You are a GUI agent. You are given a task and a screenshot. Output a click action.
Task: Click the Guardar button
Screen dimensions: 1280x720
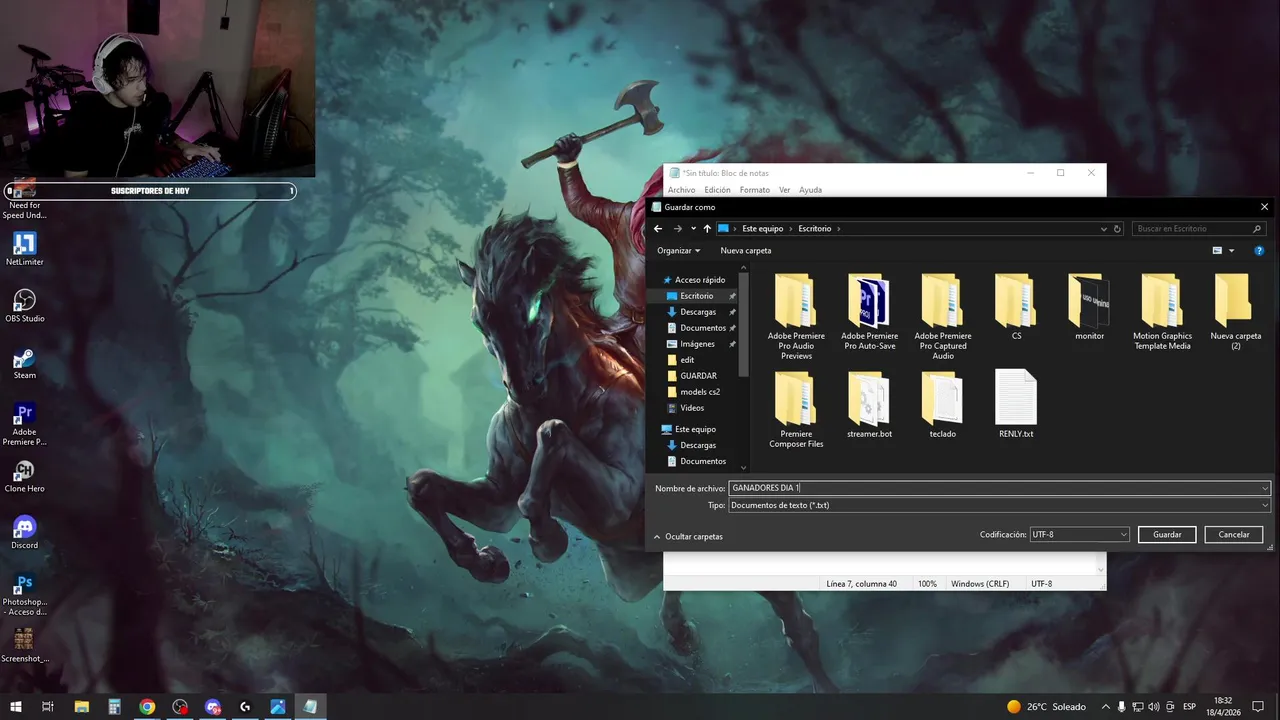click(x=1167, y=534)
